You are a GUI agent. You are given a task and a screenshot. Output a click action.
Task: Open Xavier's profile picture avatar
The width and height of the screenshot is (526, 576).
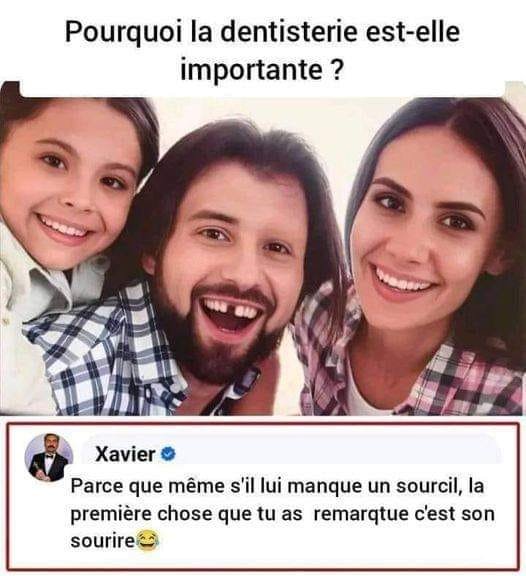tap(49, 458)
